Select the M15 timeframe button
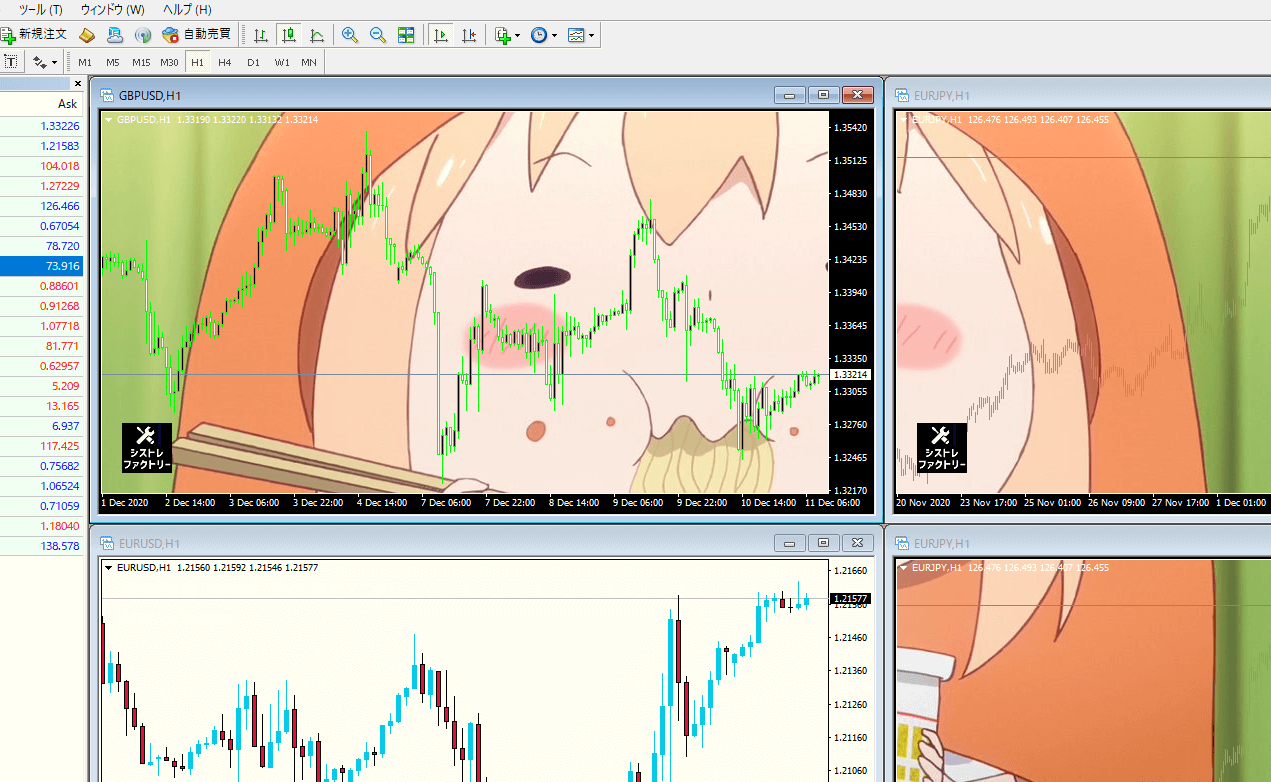 (141, 62)
